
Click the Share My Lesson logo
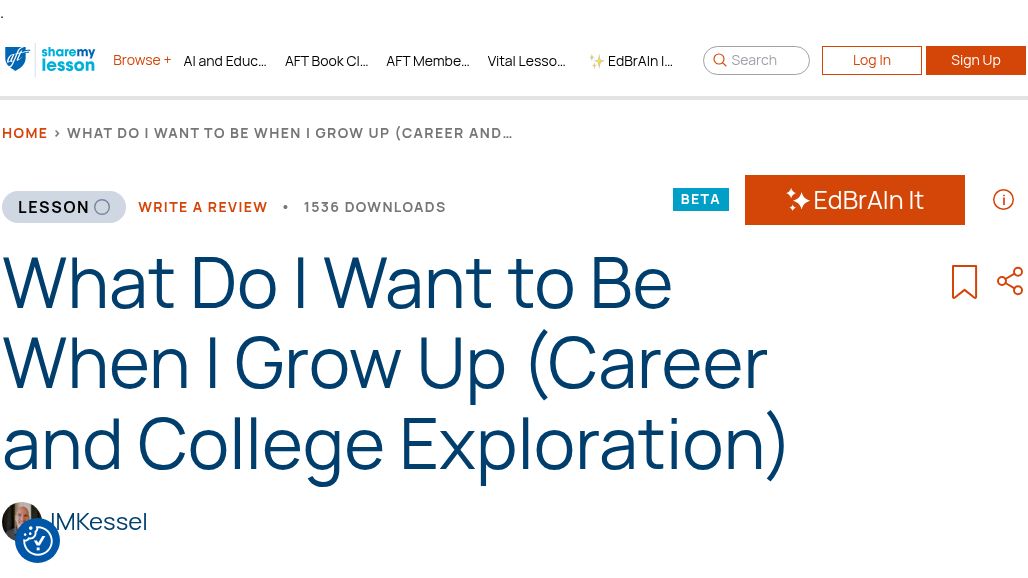click(x=50, y=60)
